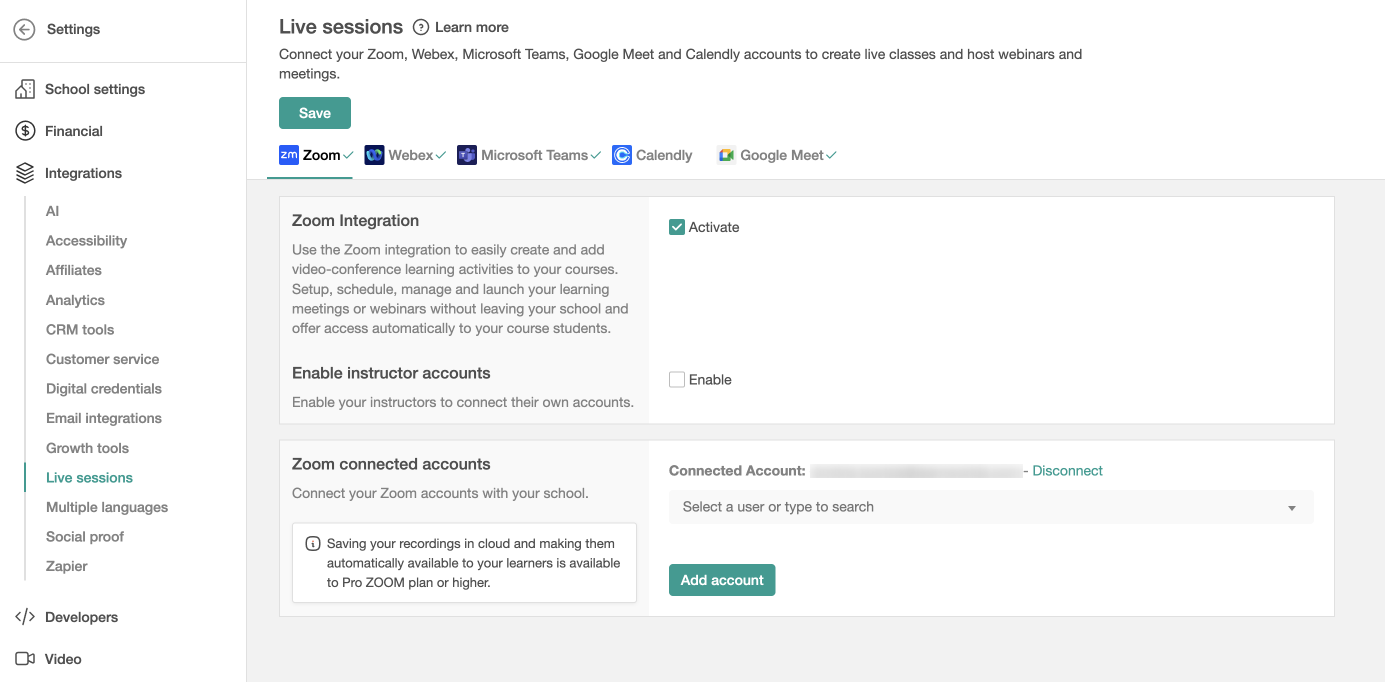Viewport: 1385px width, 682px height.
Task: Click the Financial dollar icon
Action: [25, 131]
